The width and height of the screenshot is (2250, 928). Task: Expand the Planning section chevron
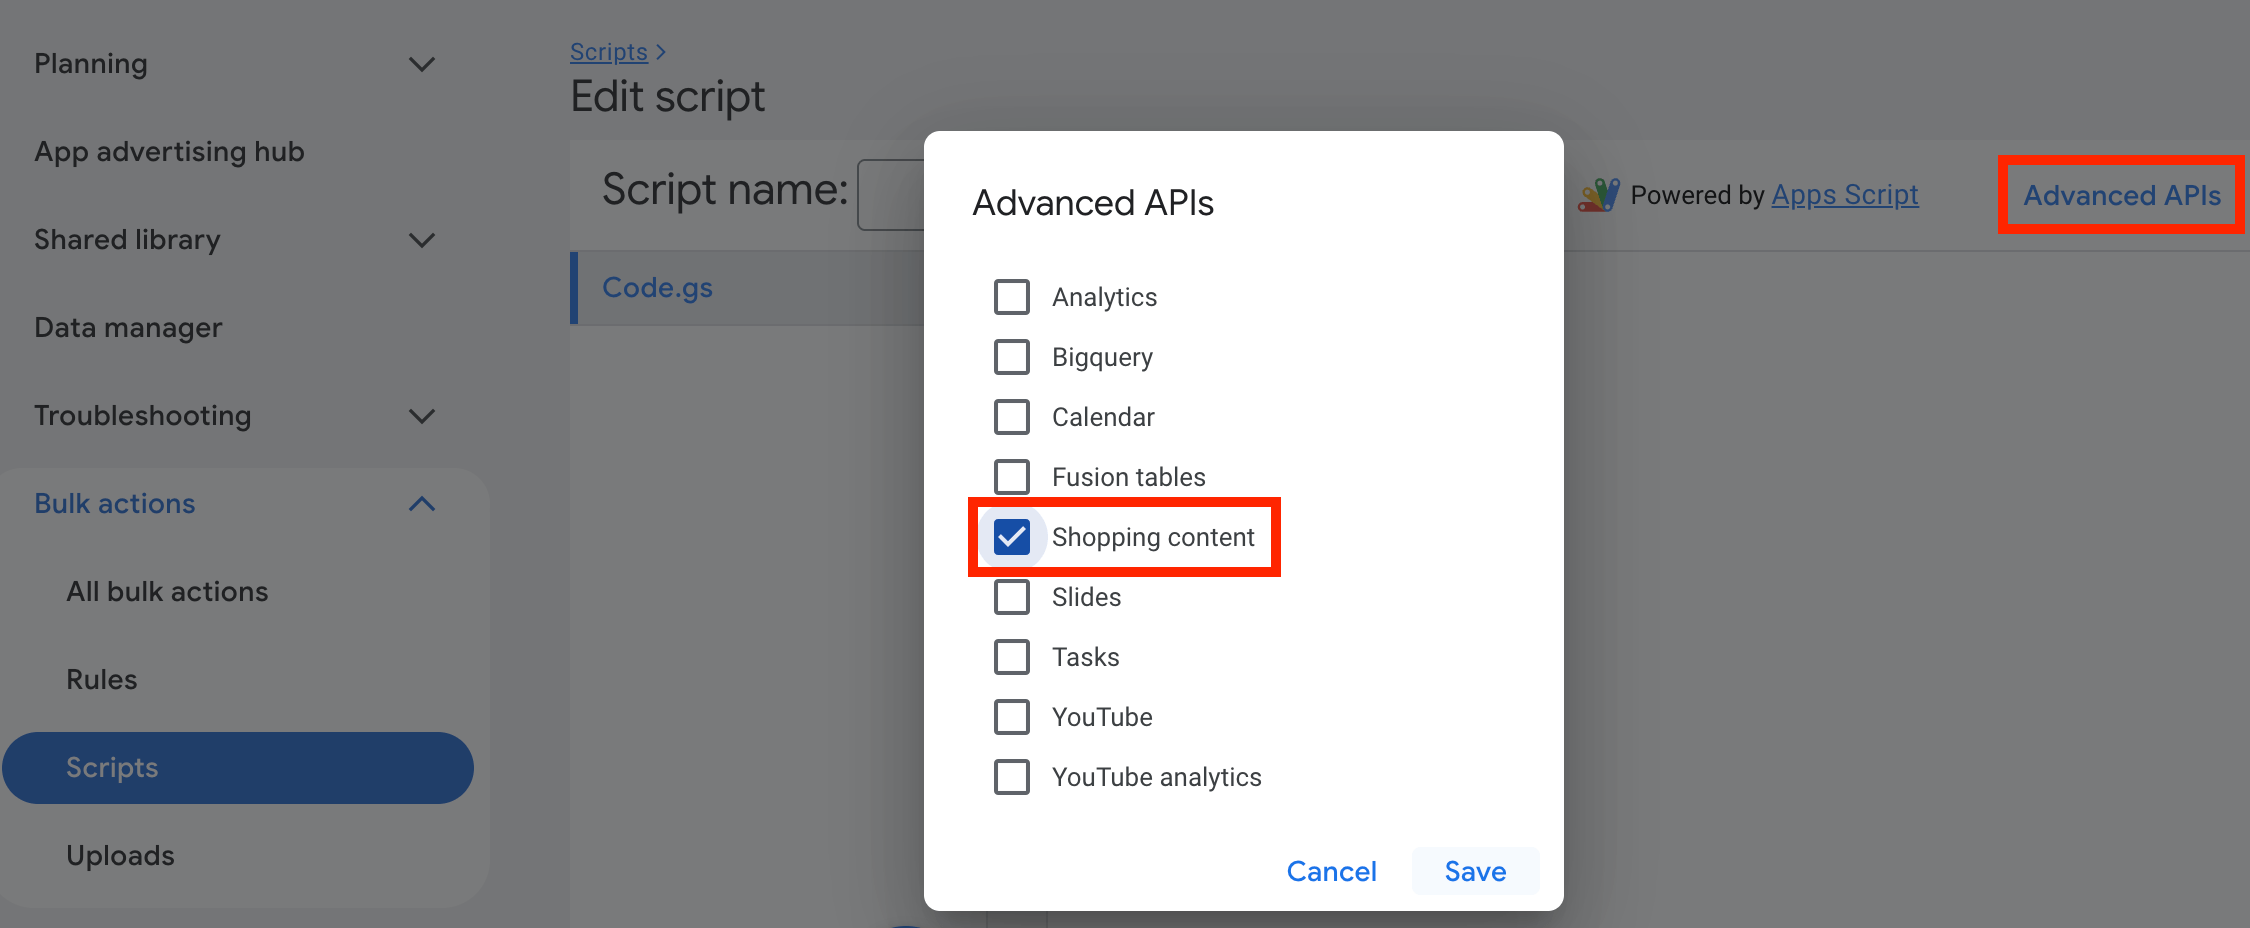(x=422, y=64)
